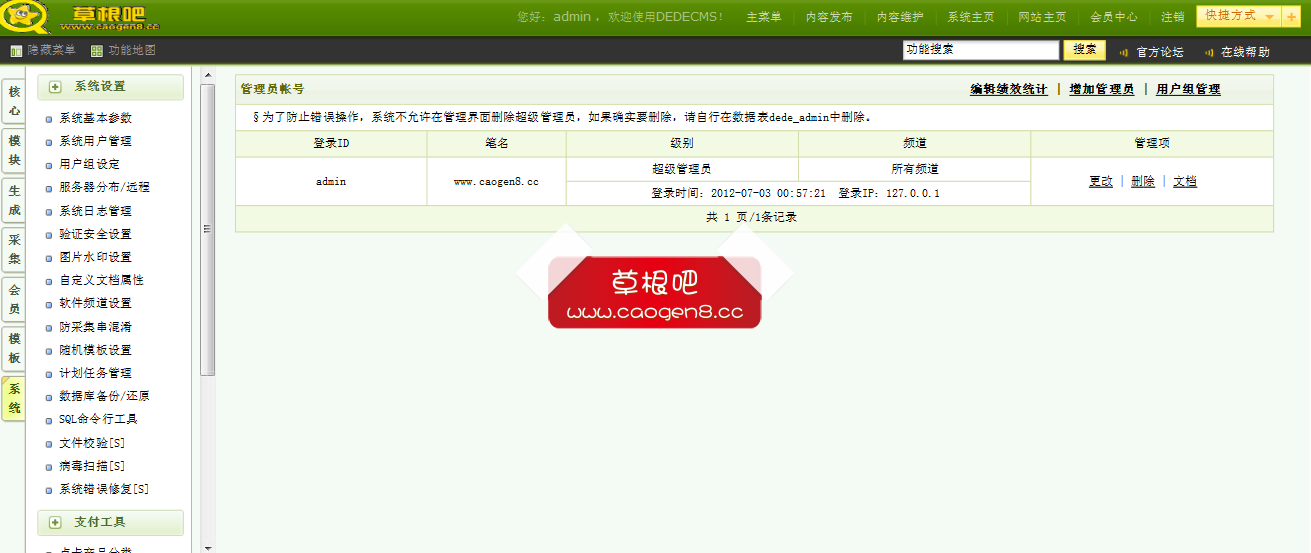This screenshot has width=1311, height=553.
Task: Click the signal icon before 在线帮助
Action: click(1209, 52)
